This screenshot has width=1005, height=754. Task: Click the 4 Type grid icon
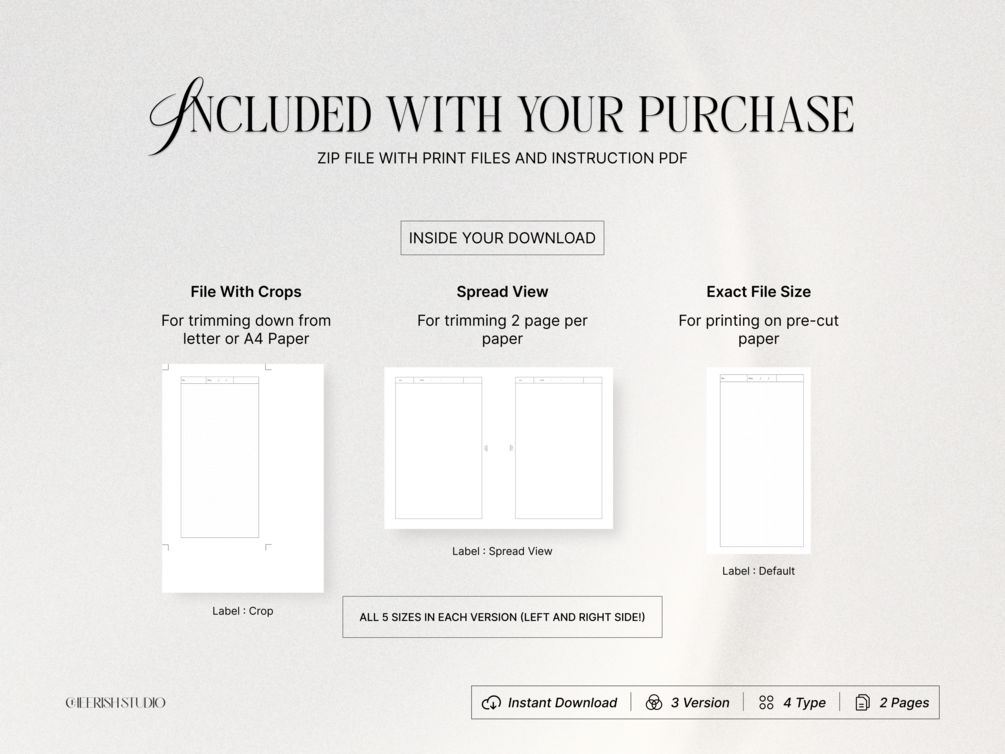click(x=766, y=703)
